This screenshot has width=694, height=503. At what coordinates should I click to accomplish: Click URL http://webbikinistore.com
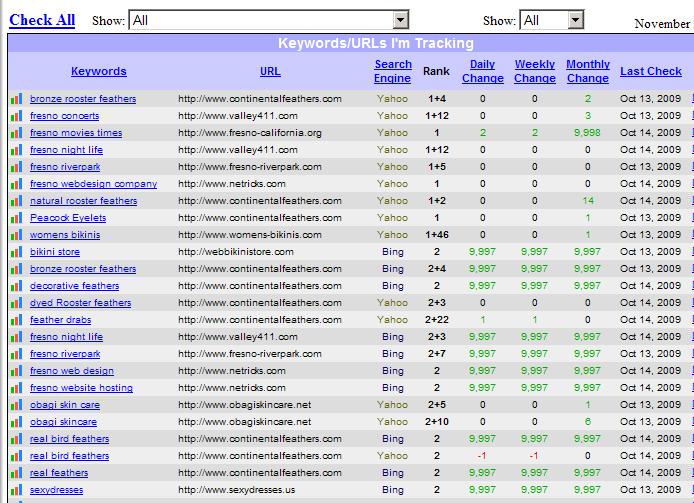[x=236, y=252]
